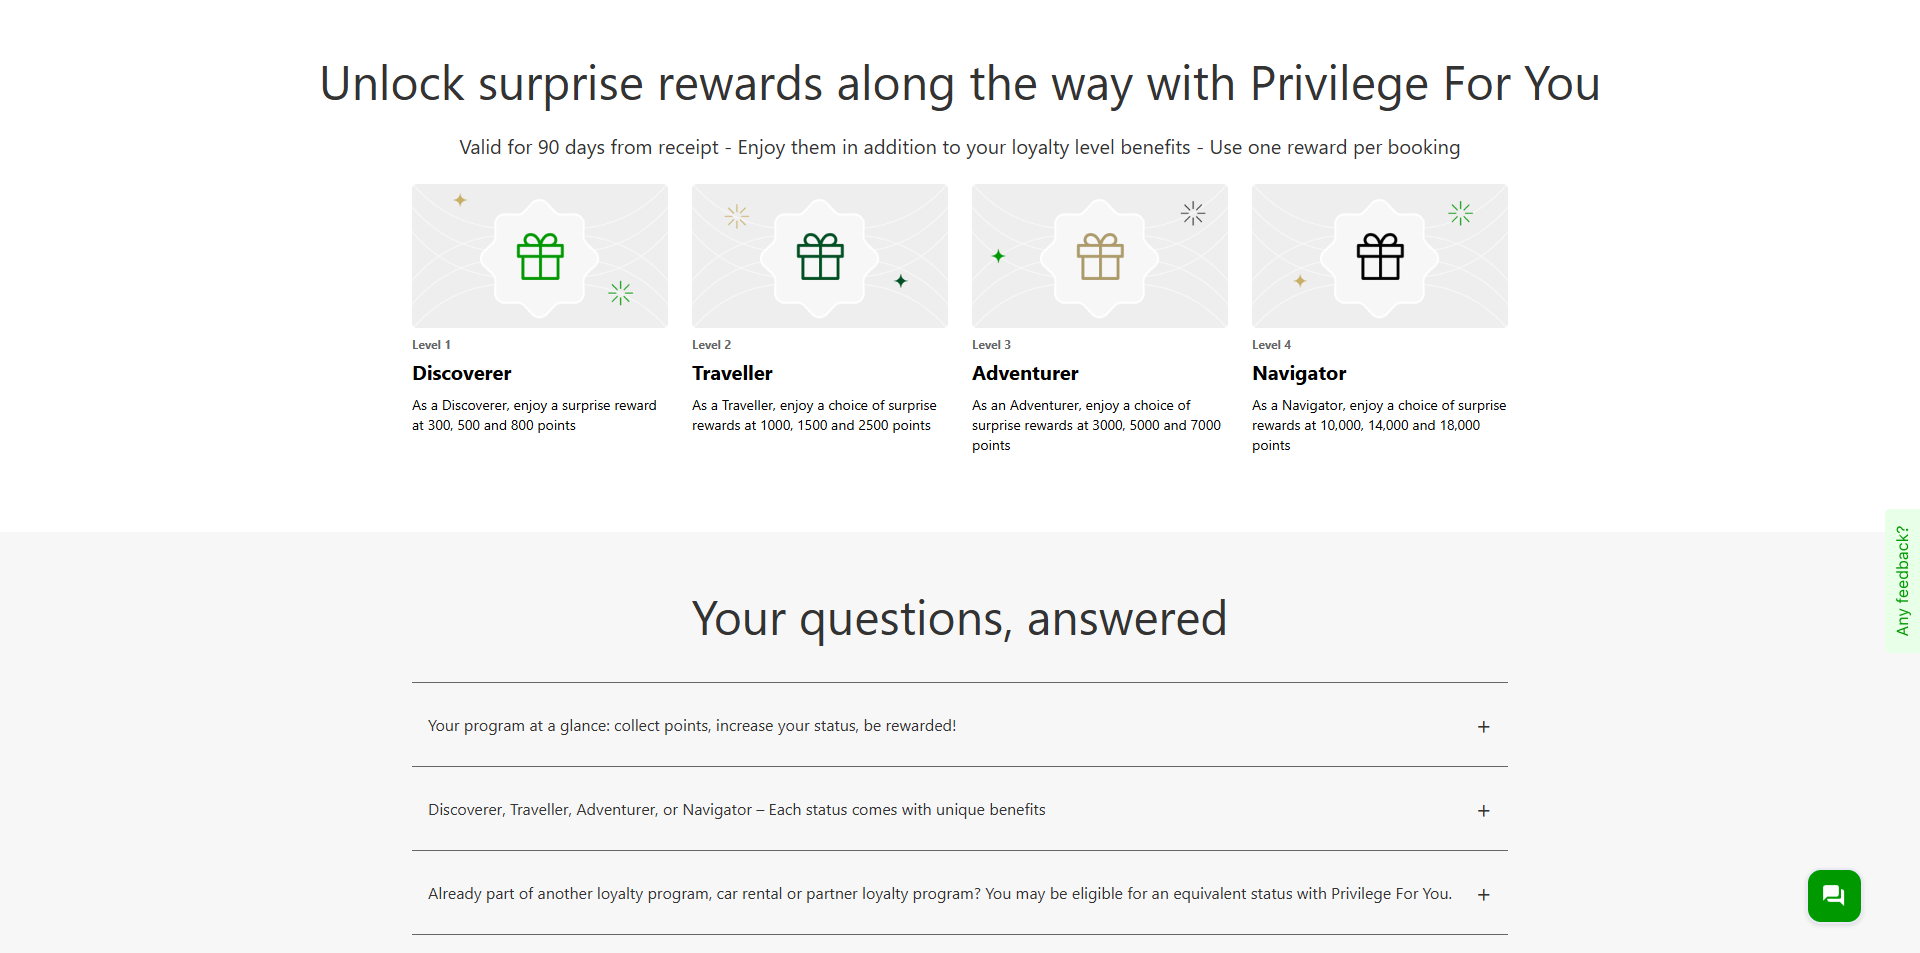
Task: Click the Level 4 label
Action: tap(1271, 345)
